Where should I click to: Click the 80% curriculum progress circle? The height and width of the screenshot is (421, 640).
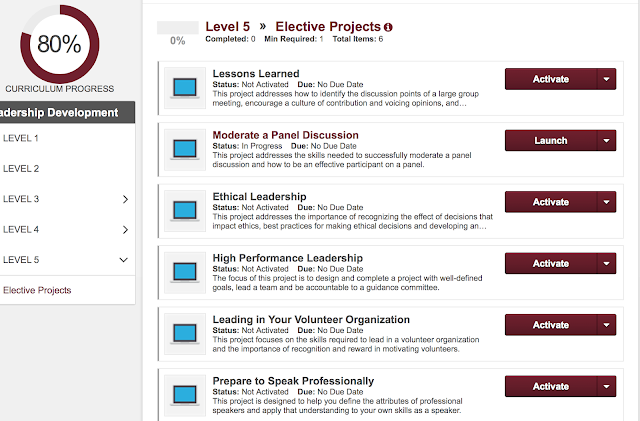tap(60, 44)
